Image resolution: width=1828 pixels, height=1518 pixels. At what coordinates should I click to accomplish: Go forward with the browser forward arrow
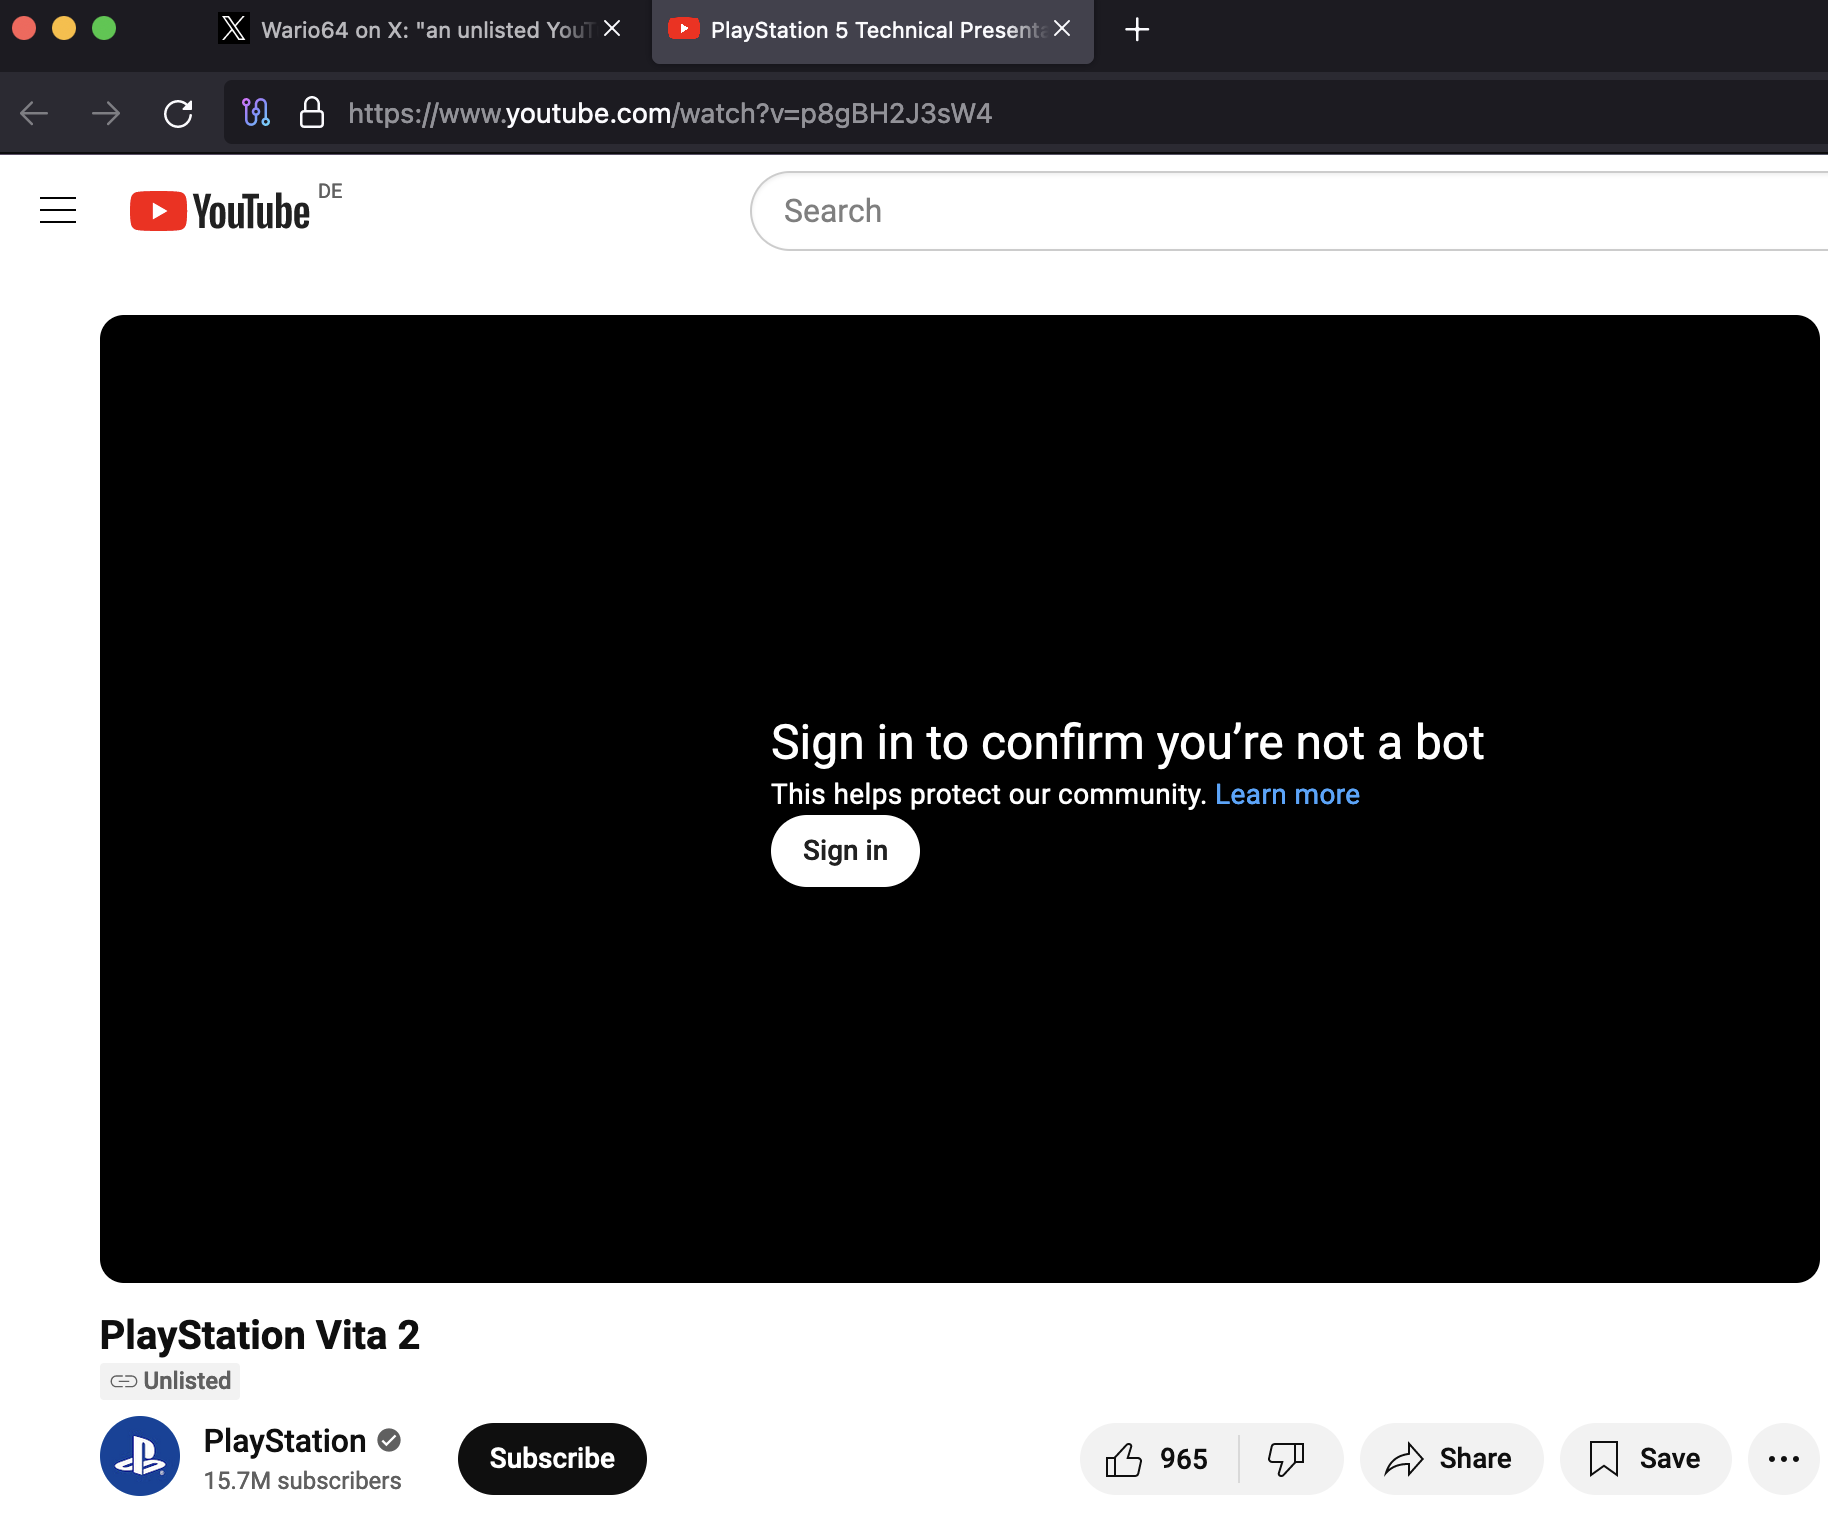pos(106,113)
